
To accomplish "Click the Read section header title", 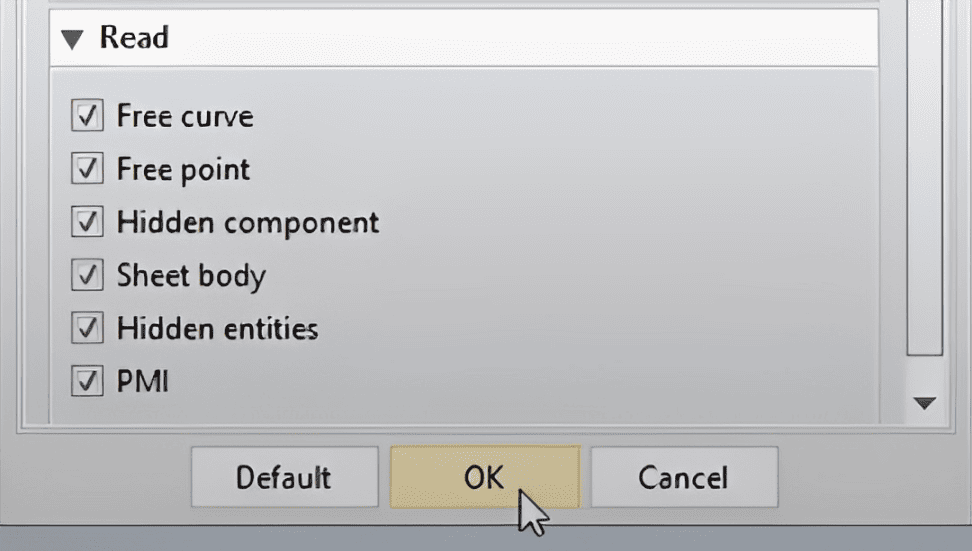I will (x=134, y=39).
